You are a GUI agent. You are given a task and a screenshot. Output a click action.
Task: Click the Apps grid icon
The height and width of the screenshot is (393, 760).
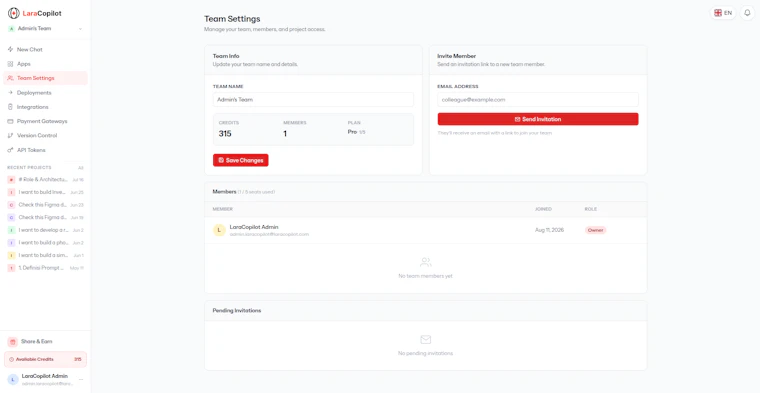[10, 64]
